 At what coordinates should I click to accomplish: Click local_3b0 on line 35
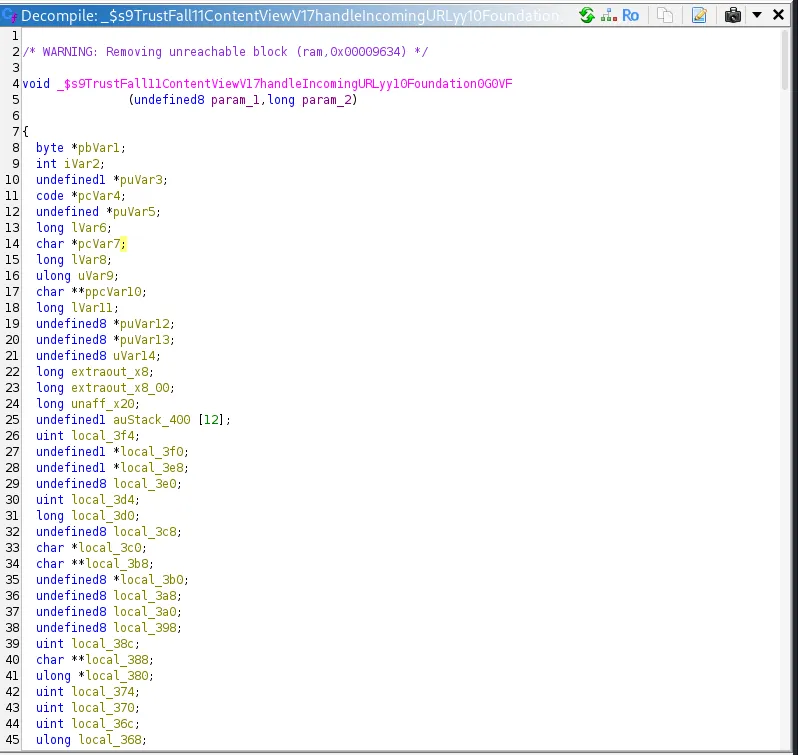click(151, 580)
